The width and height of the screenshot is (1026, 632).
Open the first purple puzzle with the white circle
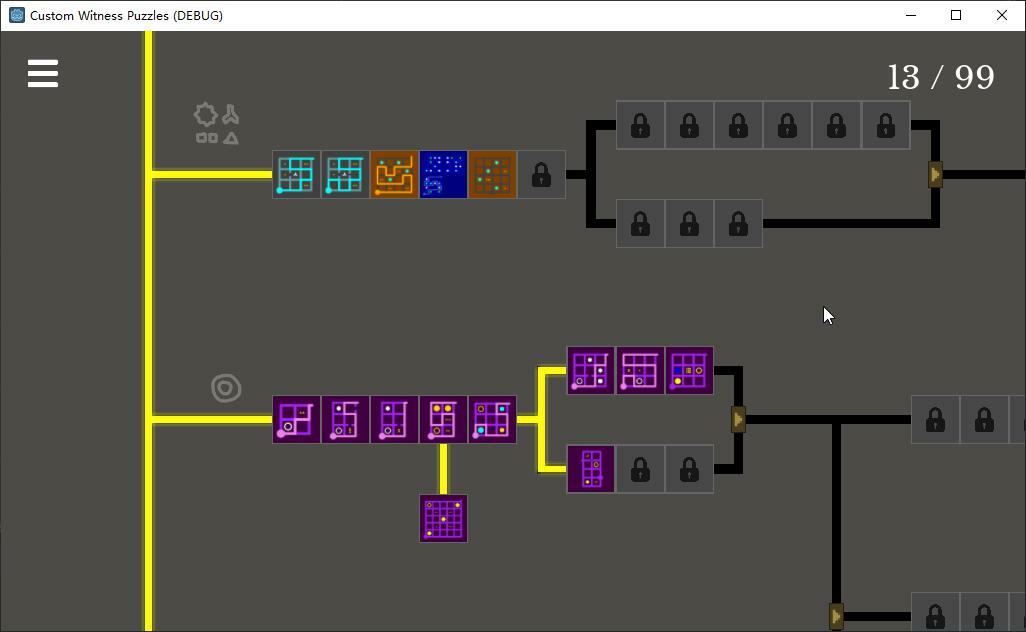[x=296, y=419]
